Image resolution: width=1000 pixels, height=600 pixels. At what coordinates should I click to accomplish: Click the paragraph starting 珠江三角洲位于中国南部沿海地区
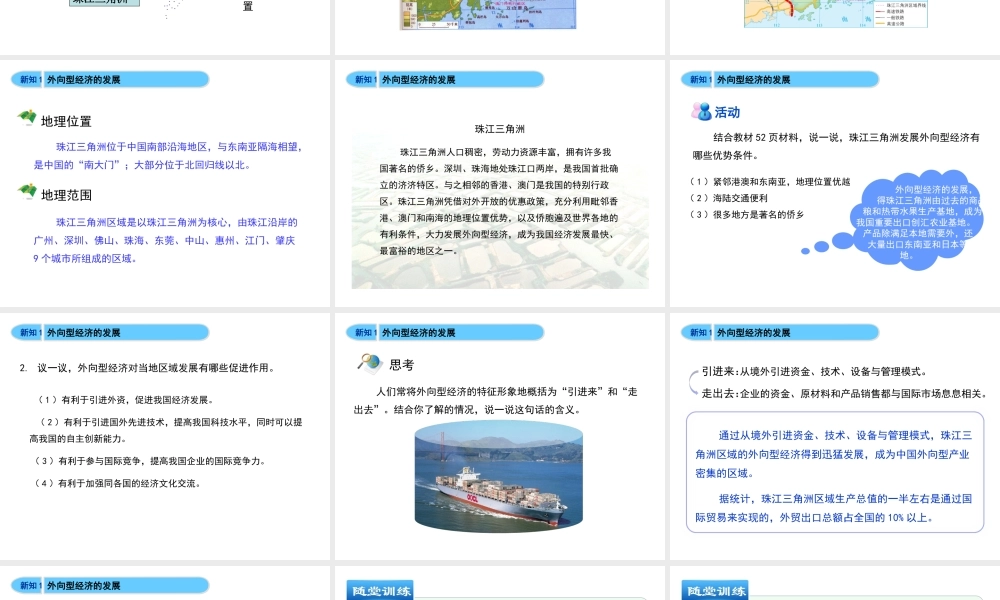point(168,156)
